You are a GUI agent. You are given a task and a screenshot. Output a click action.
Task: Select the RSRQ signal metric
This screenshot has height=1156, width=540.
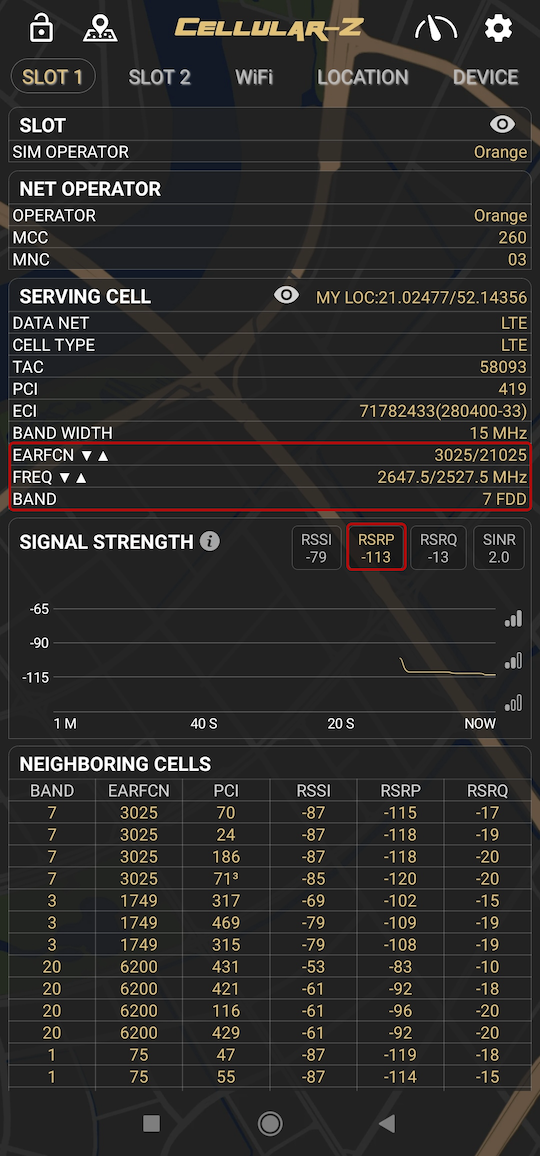(x=438, y=548)
